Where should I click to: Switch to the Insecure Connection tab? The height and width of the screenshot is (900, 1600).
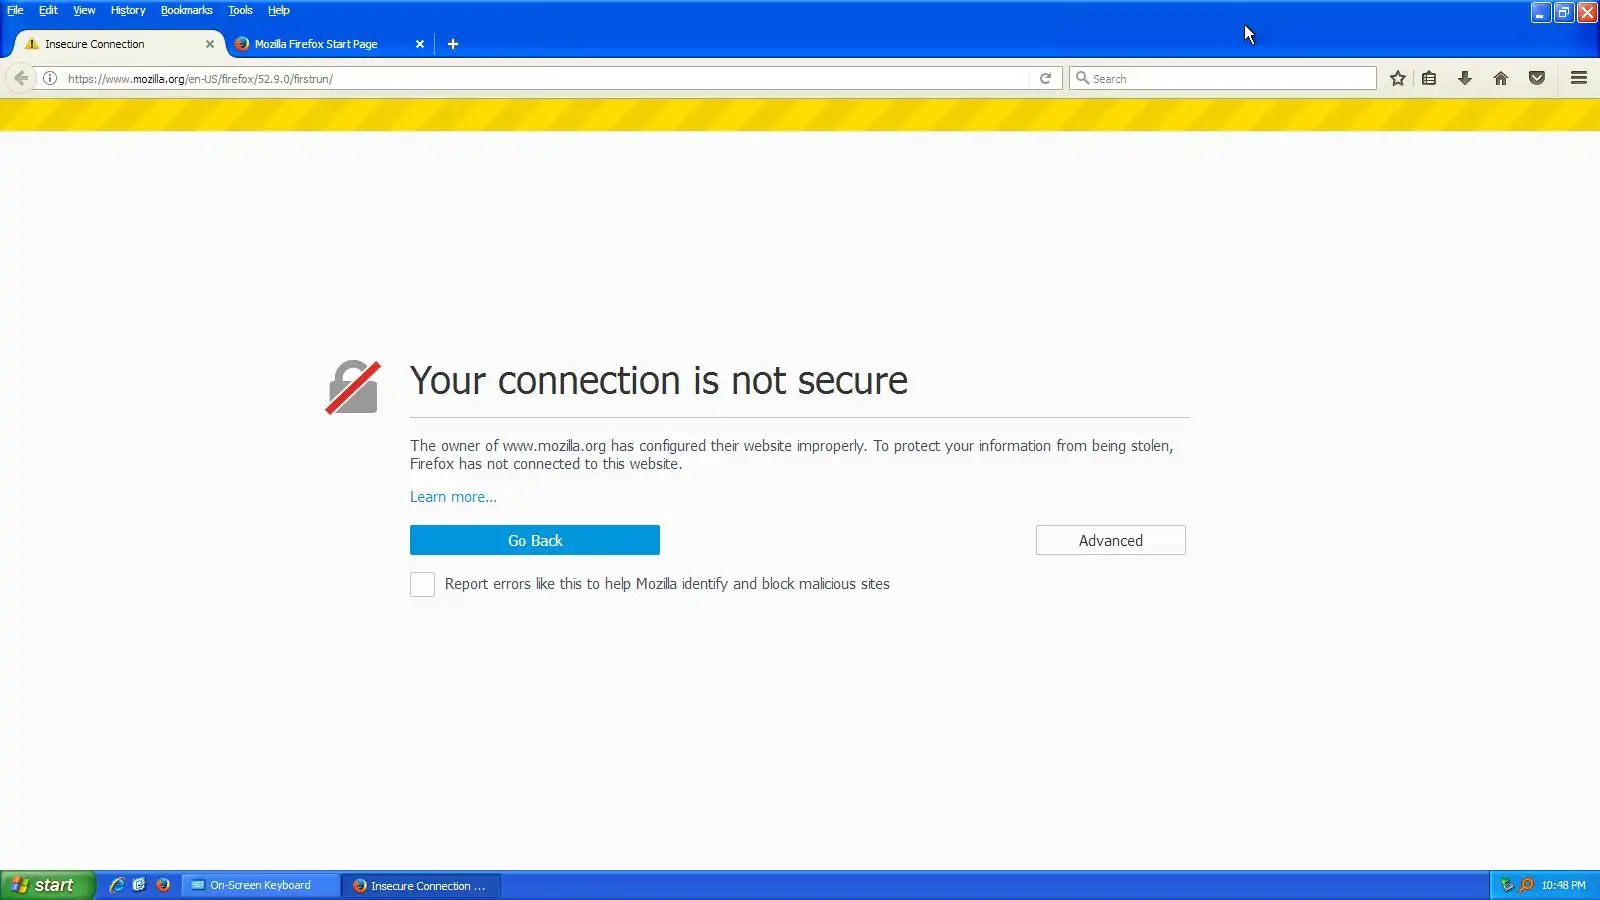(x=118, y=44)
